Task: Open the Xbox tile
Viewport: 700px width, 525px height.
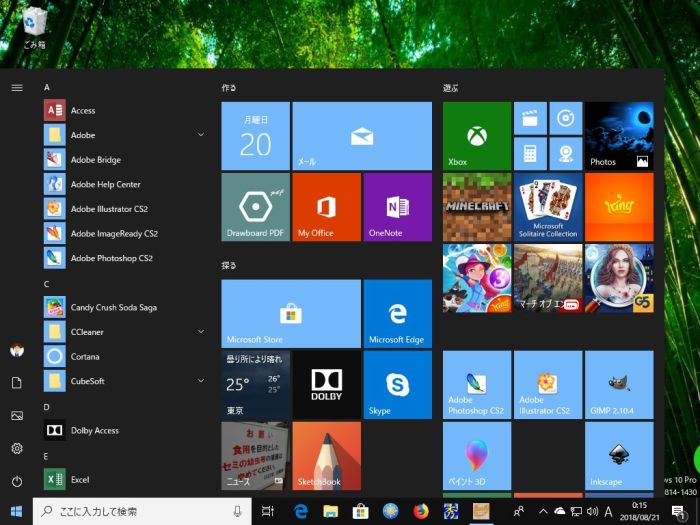Action: (x=477, y=136)
